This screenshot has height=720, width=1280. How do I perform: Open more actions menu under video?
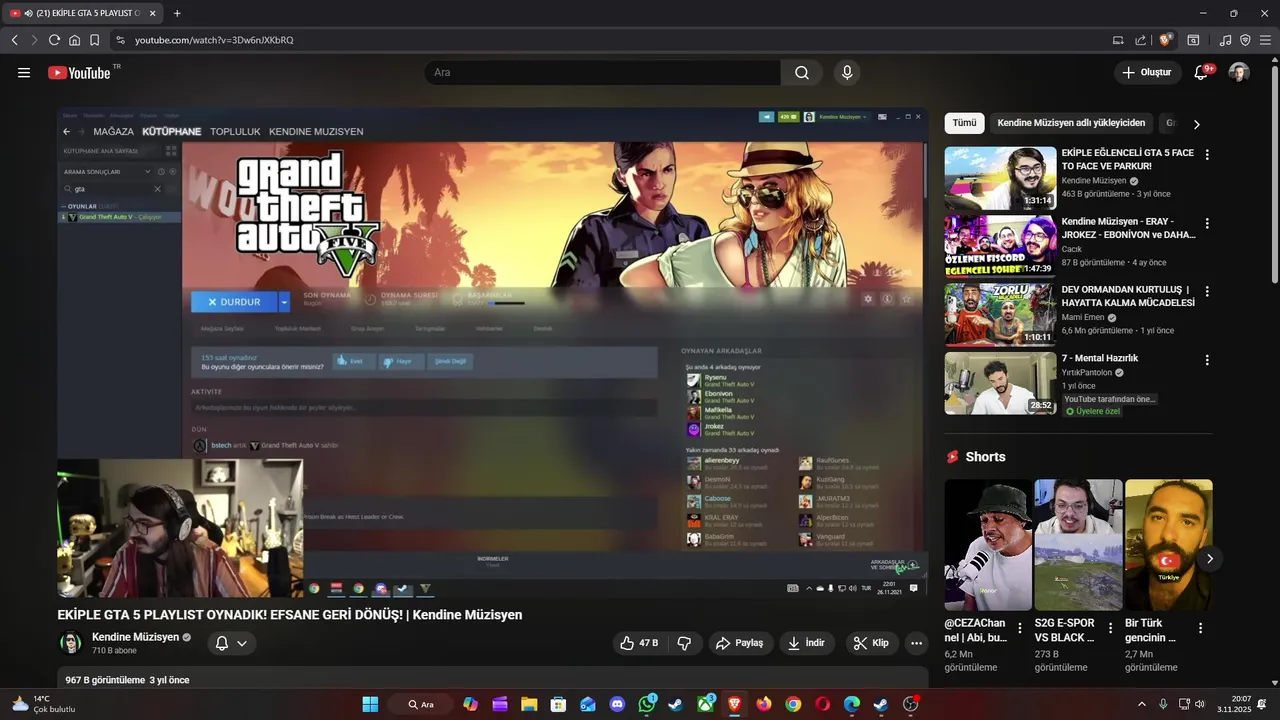[x=916, y=643]
